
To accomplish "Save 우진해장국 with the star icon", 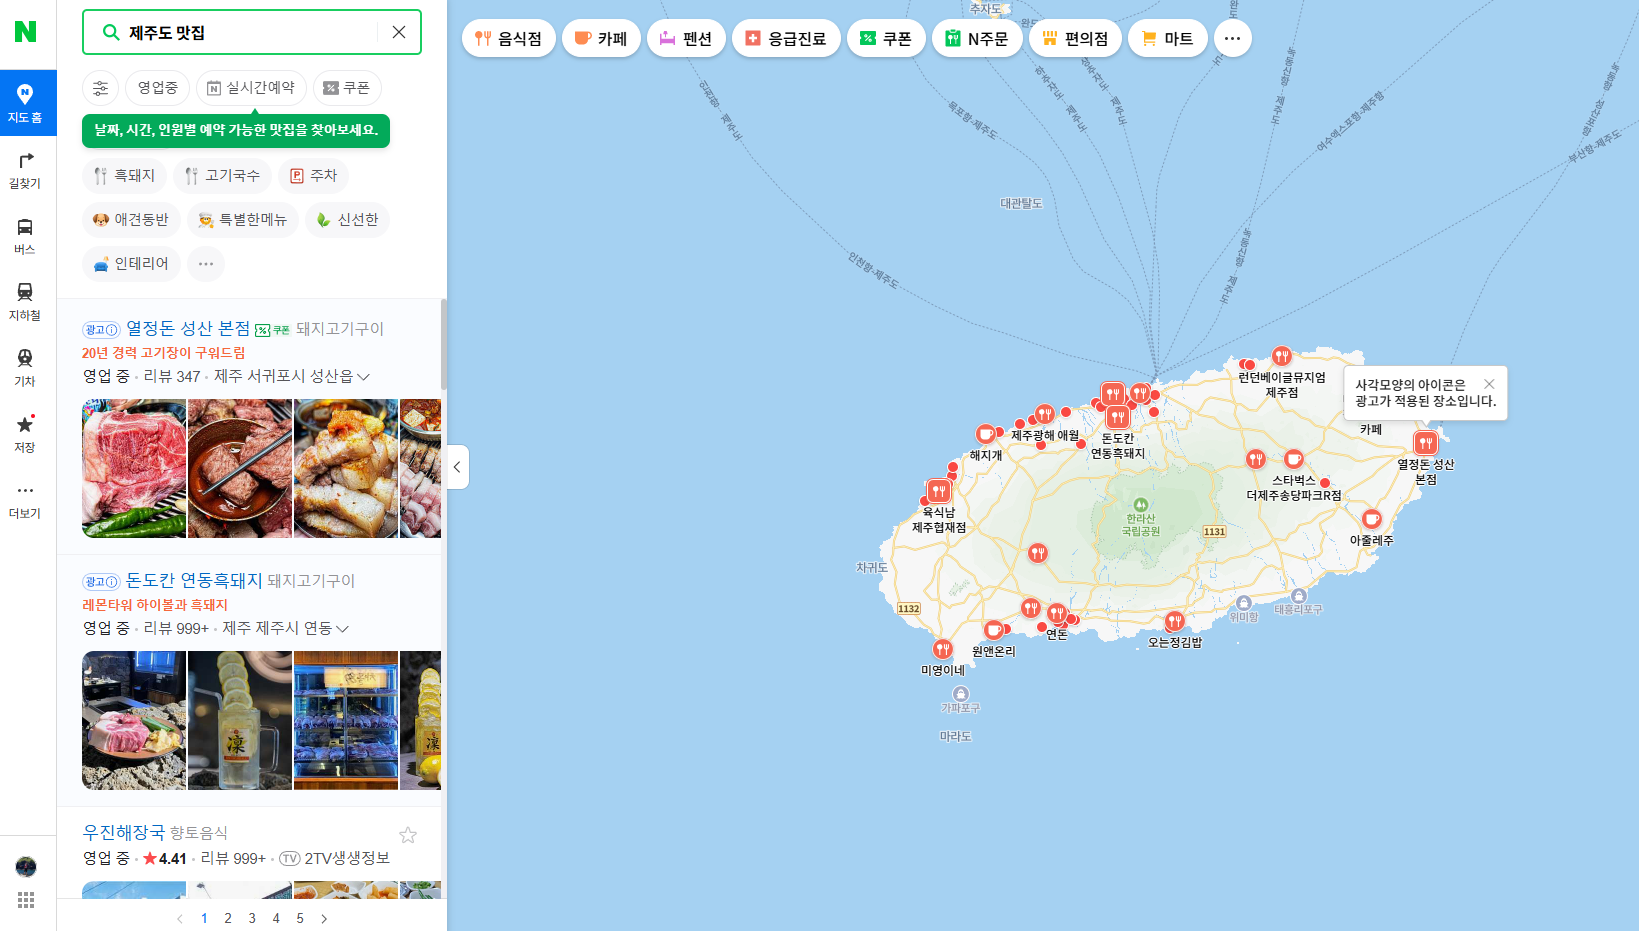I will click(x=408, y=835).
